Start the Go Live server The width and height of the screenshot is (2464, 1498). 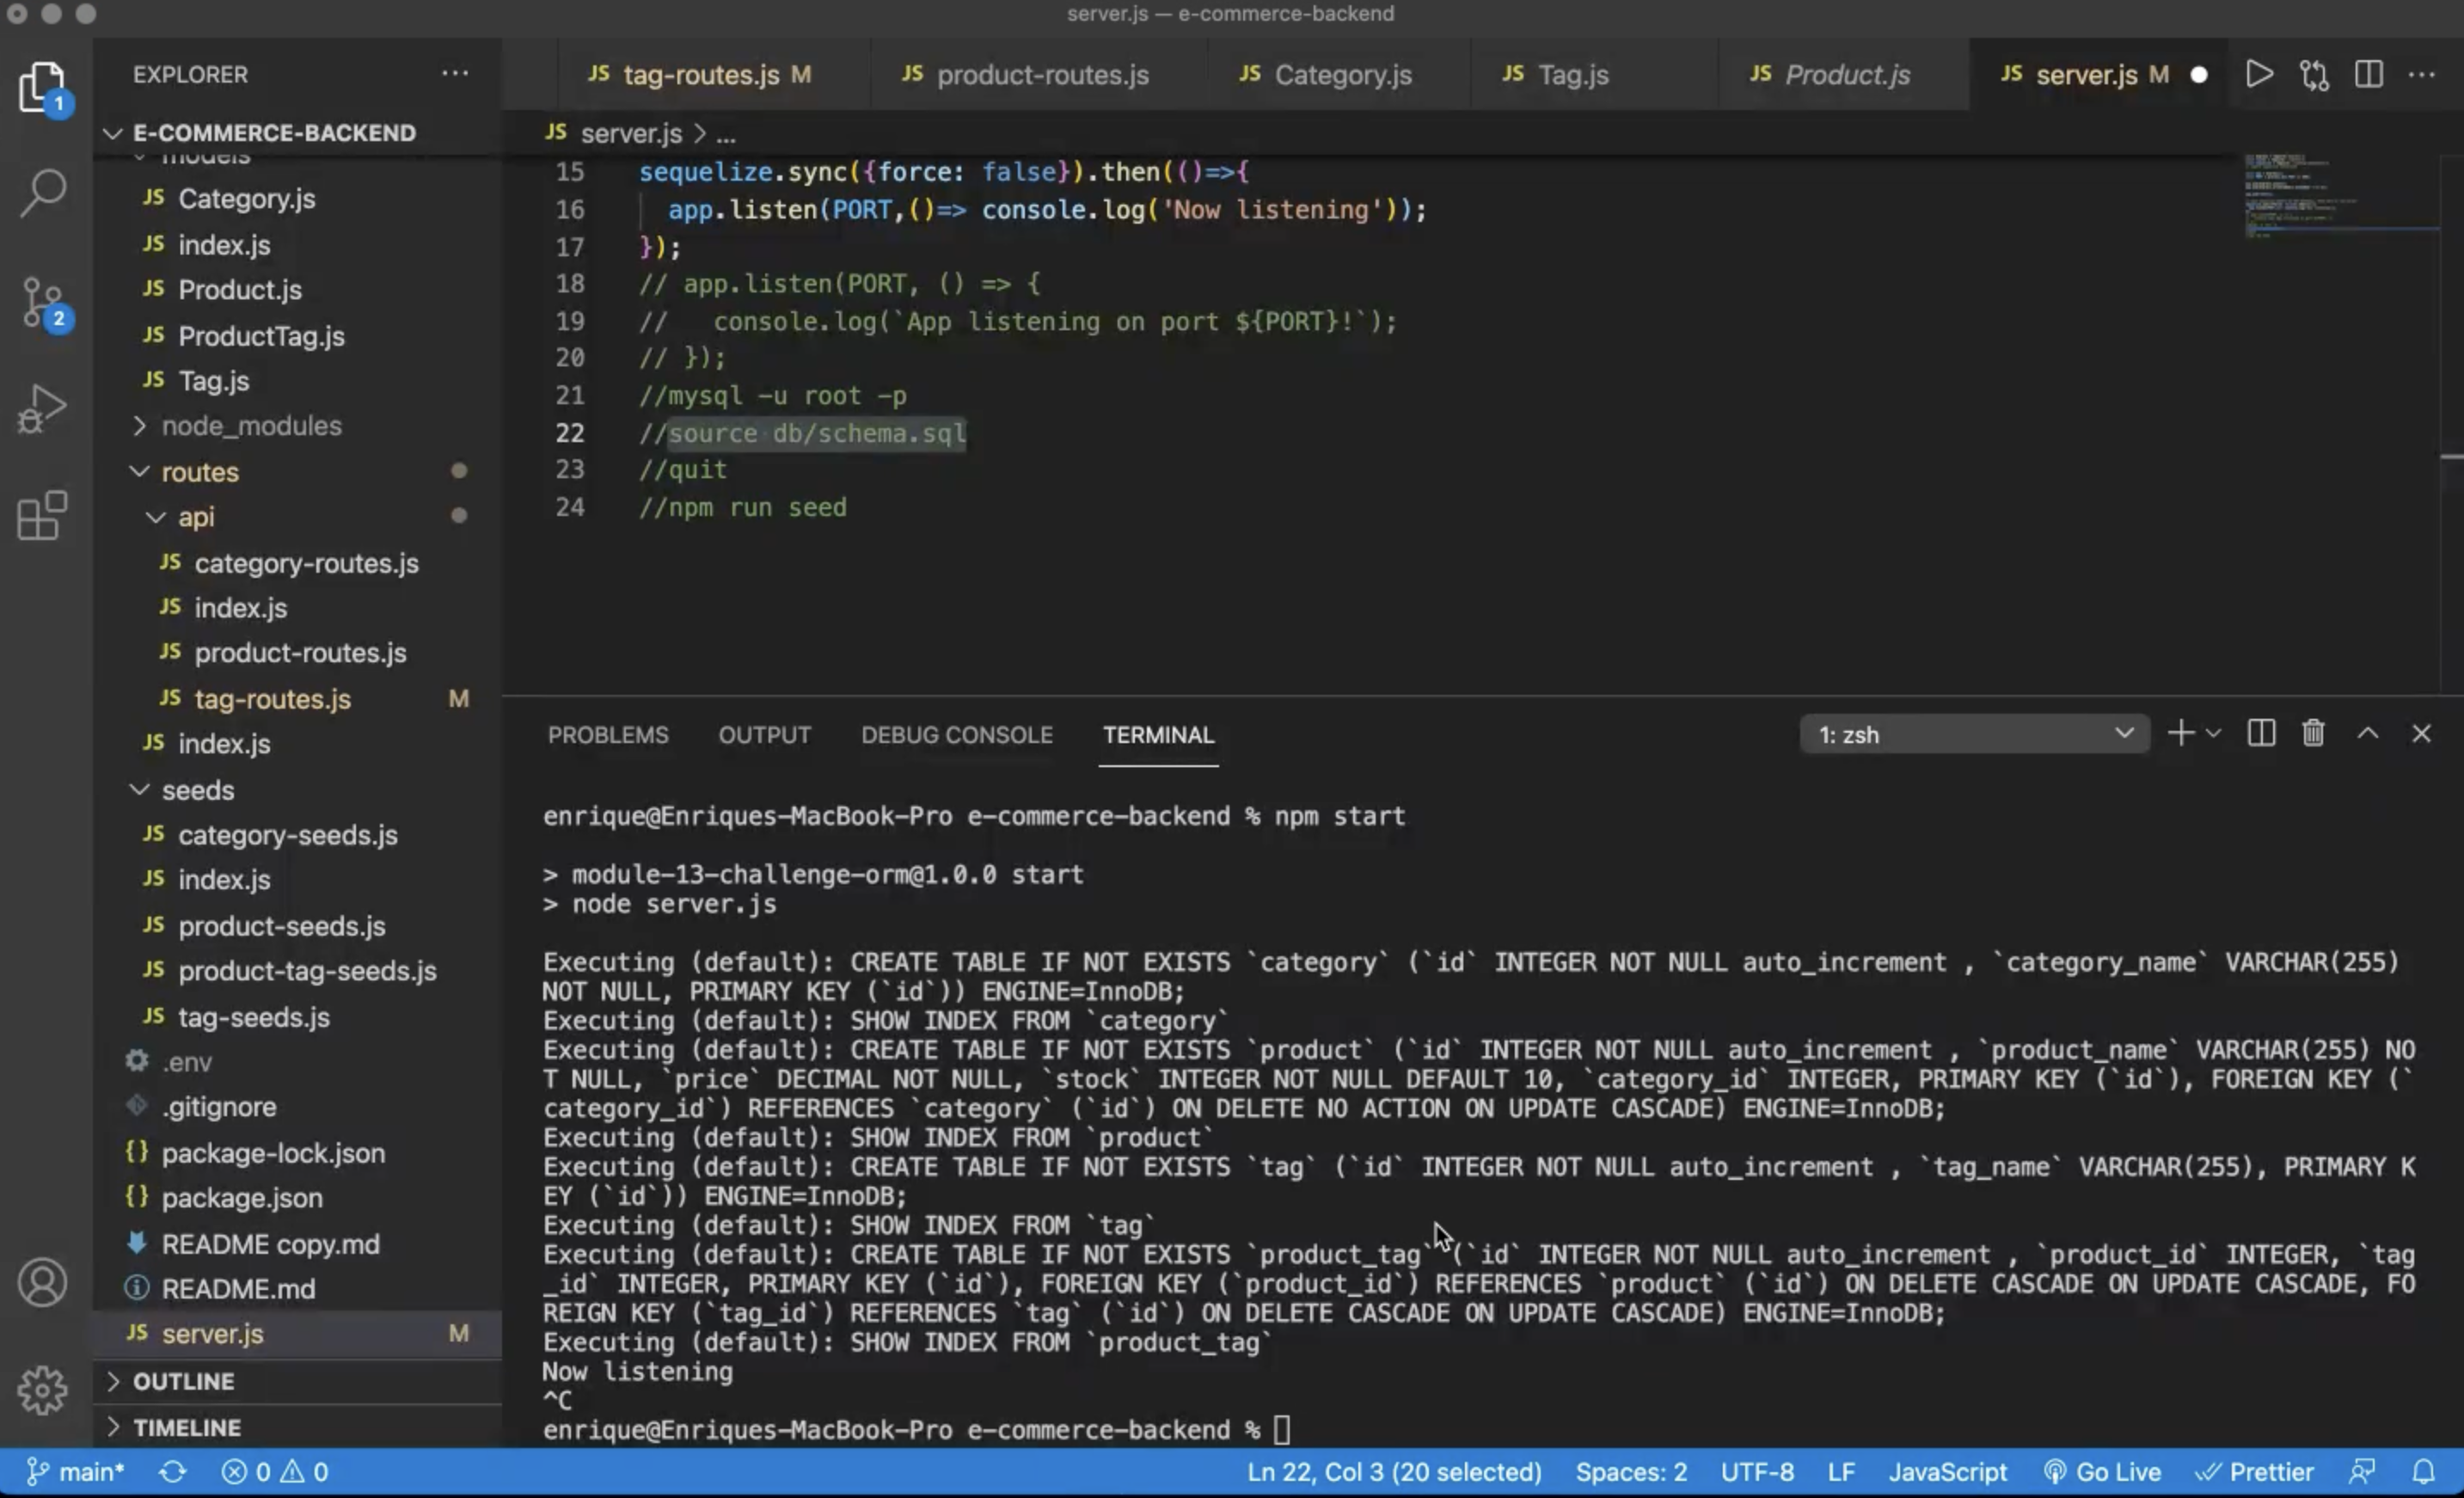coord(2102,1472)
